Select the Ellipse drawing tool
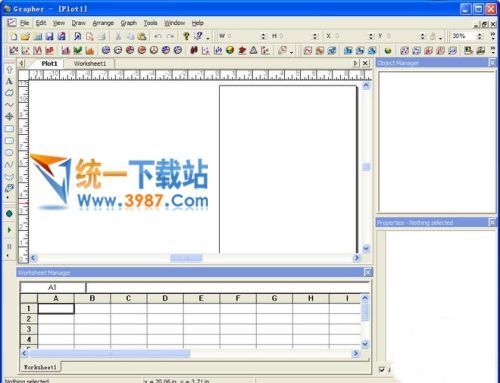 tap(9, 153)
